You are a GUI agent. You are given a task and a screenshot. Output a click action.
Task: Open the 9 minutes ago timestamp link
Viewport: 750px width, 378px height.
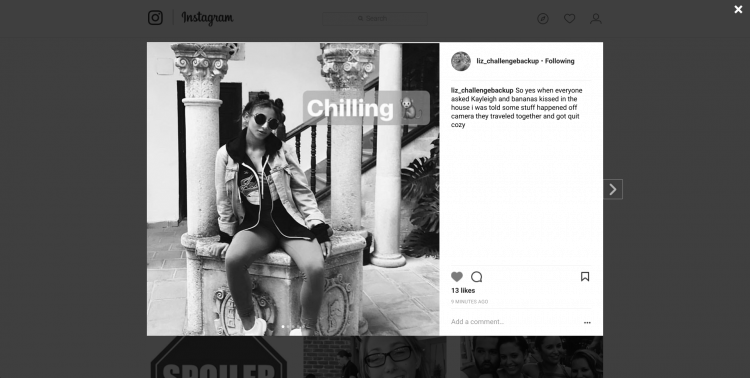click(x=470, y=302)
